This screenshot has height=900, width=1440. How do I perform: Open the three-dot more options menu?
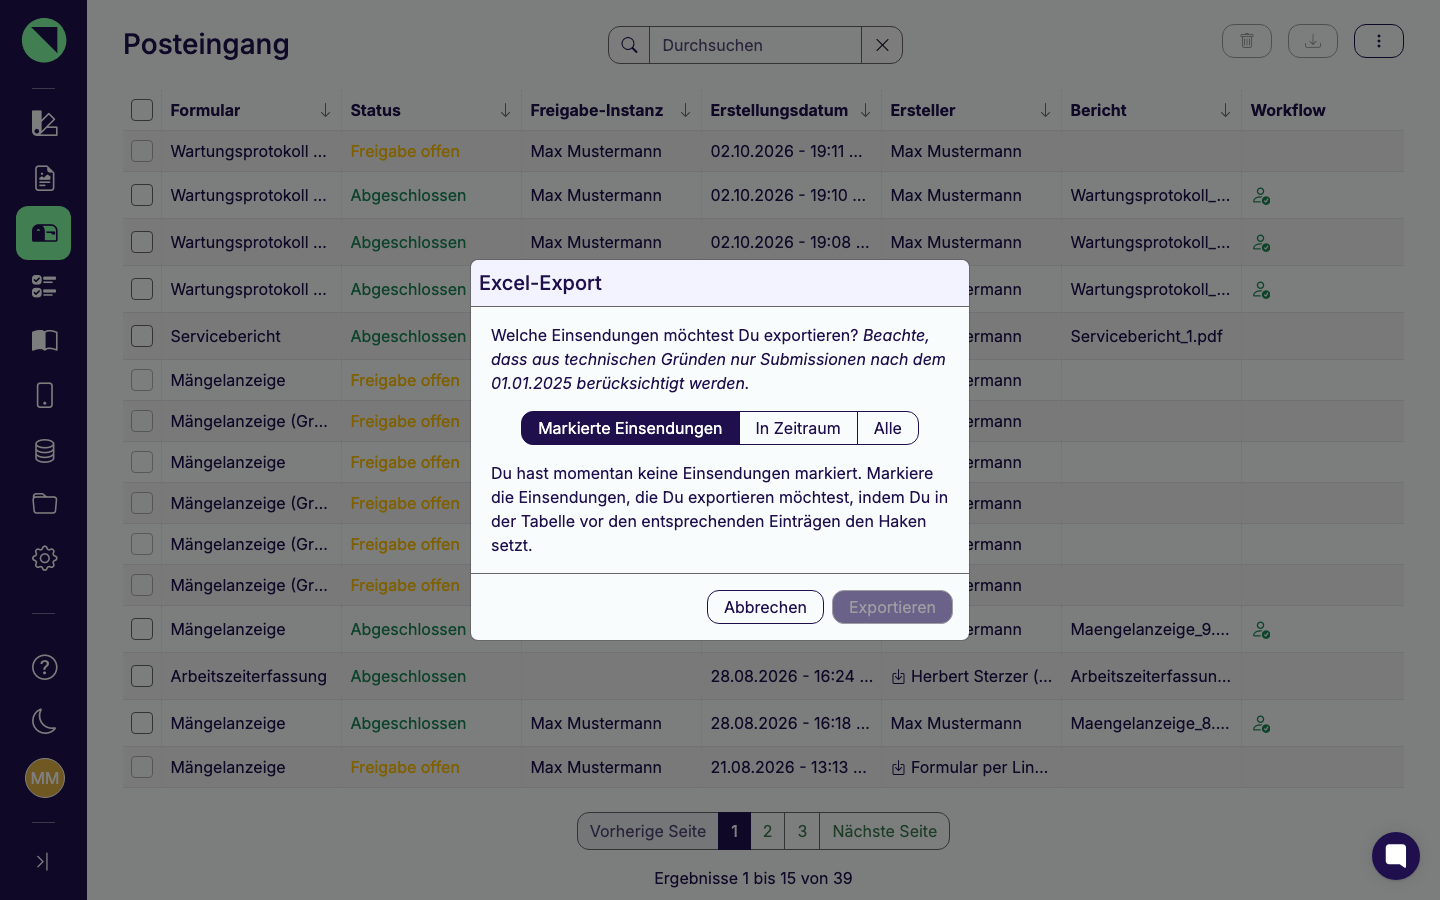tap(1379, 41)
